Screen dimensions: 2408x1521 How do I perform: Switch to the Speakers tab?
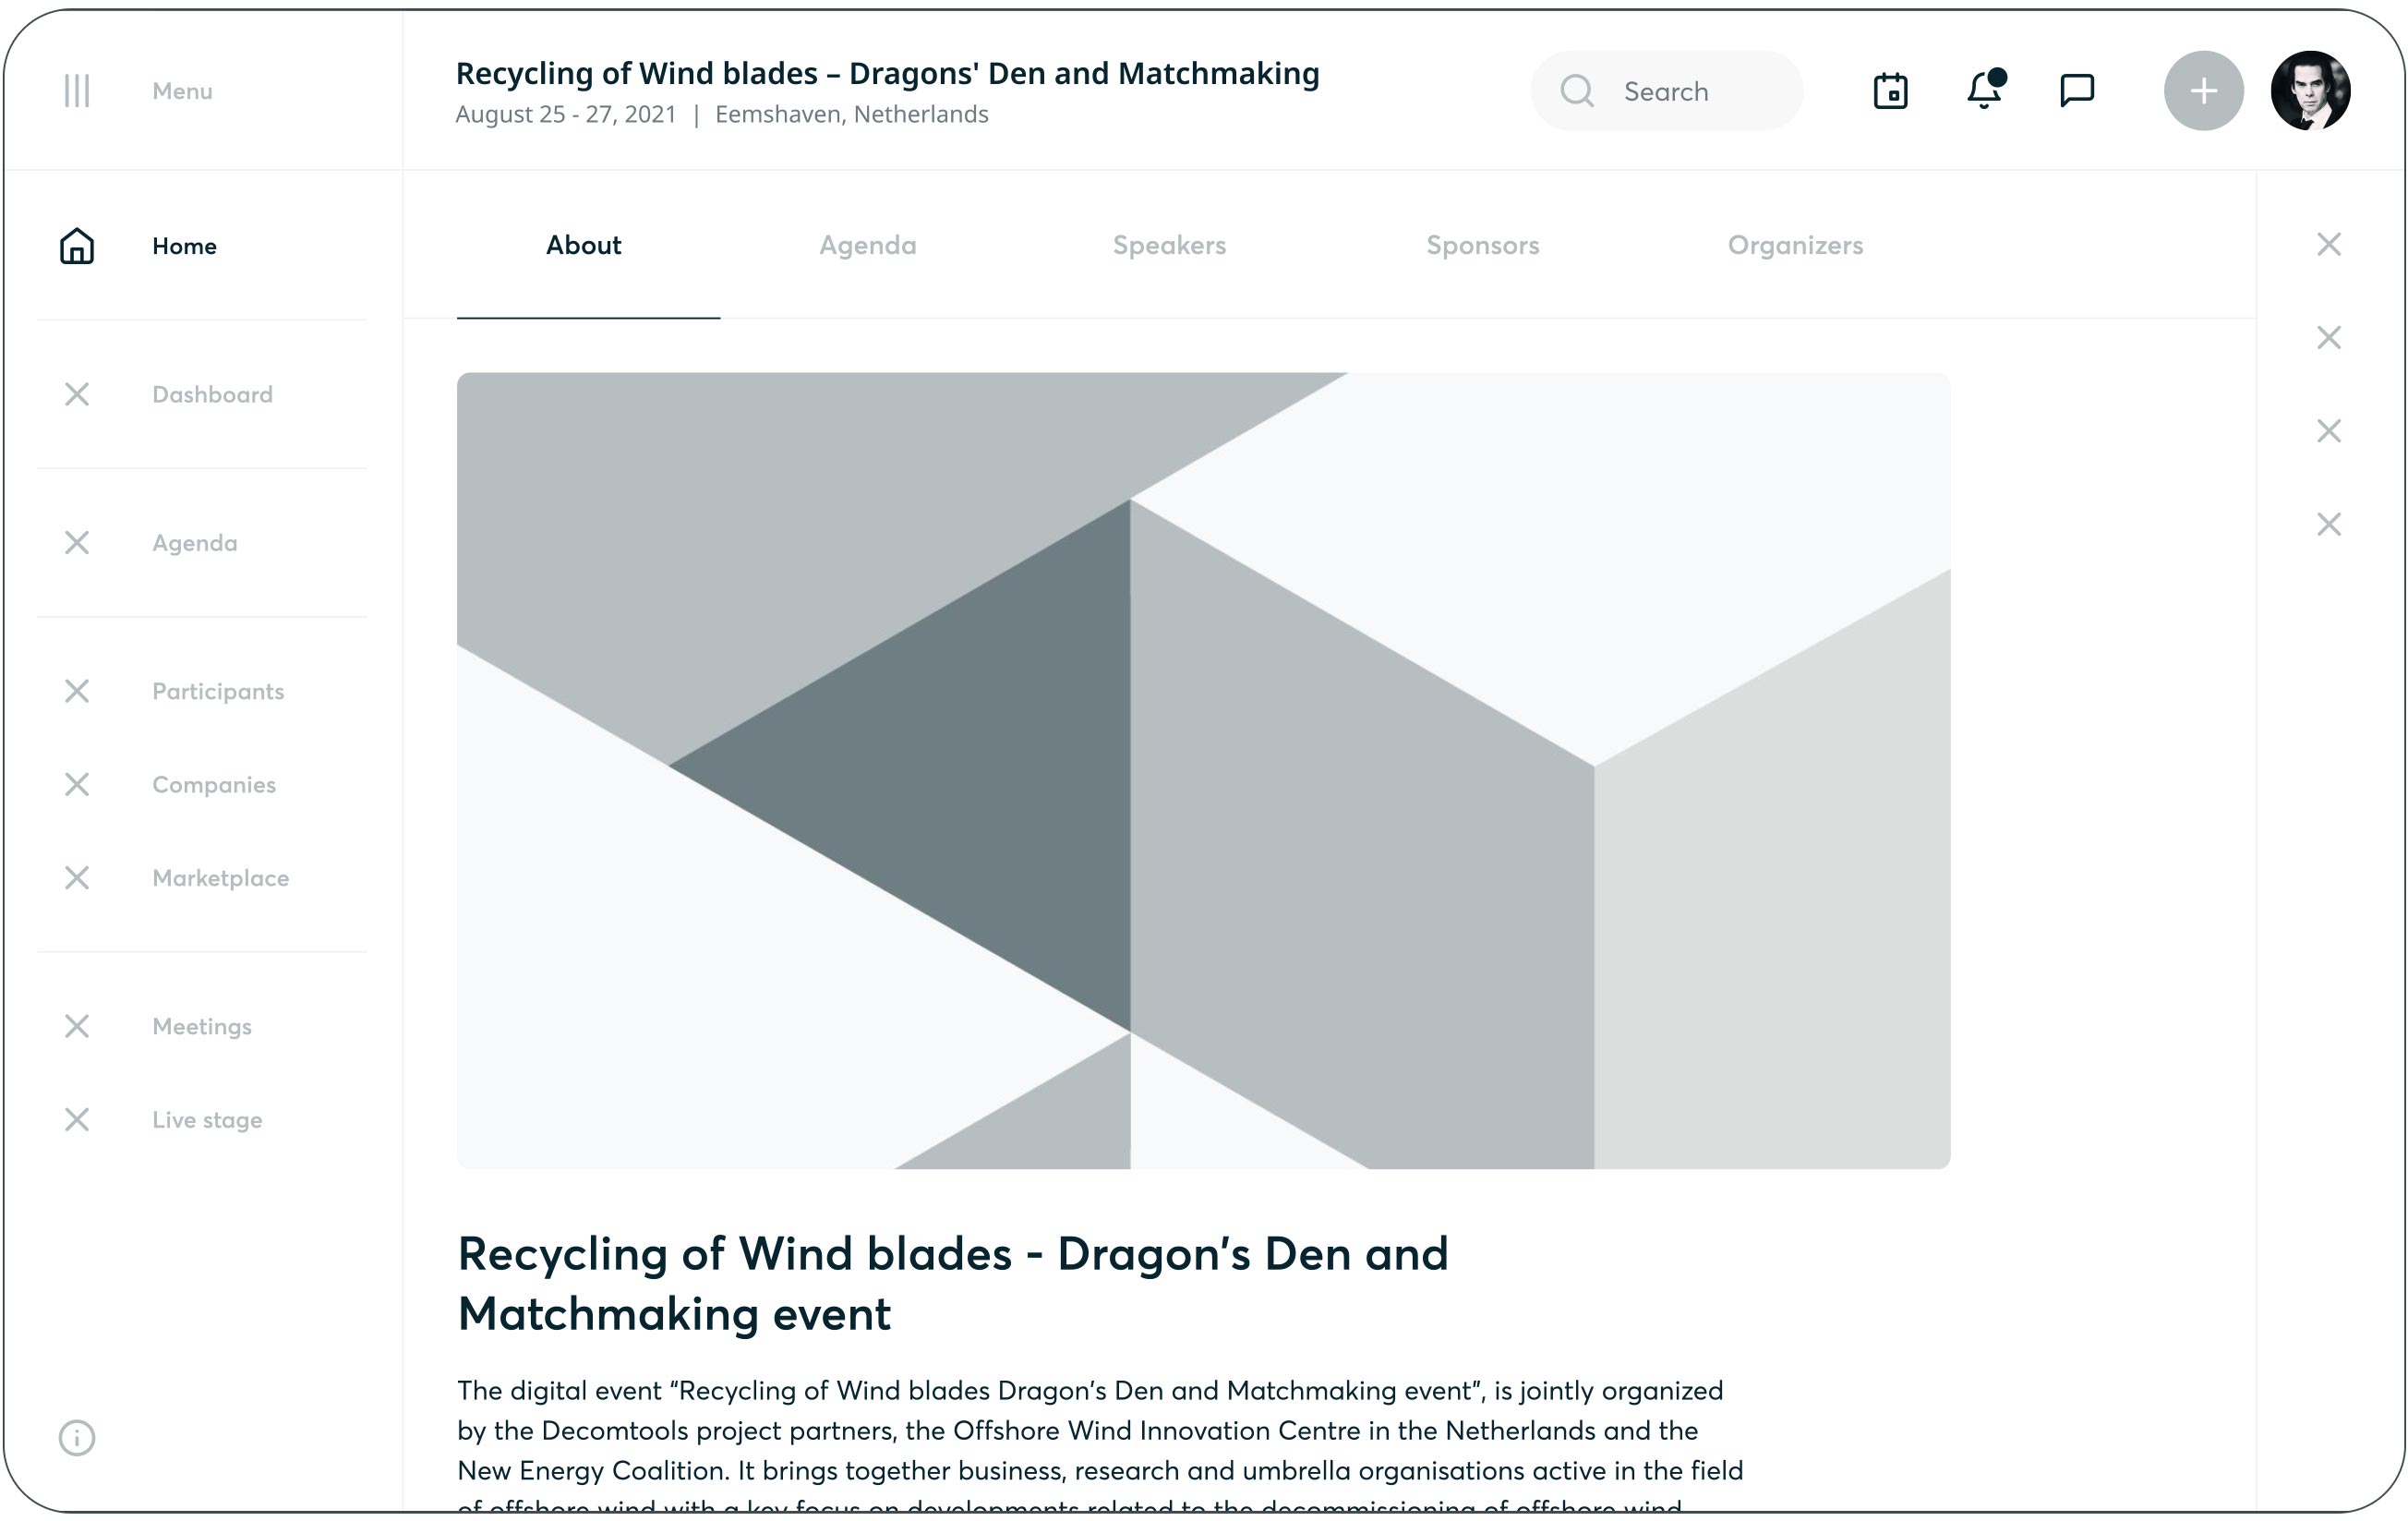click(x=1169, y=245)
